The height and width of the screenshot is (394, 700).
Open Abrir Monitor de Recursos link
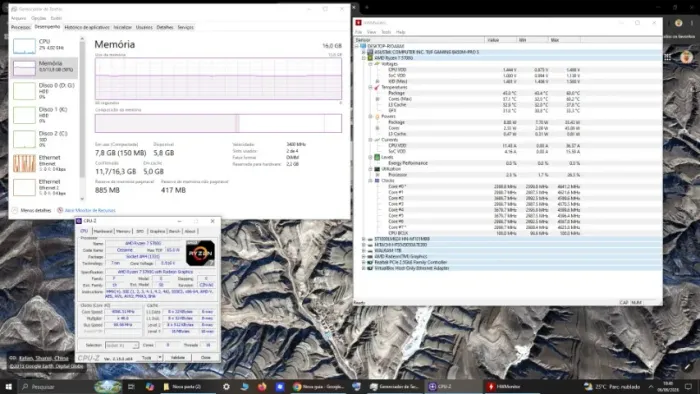tap(90, 210)
